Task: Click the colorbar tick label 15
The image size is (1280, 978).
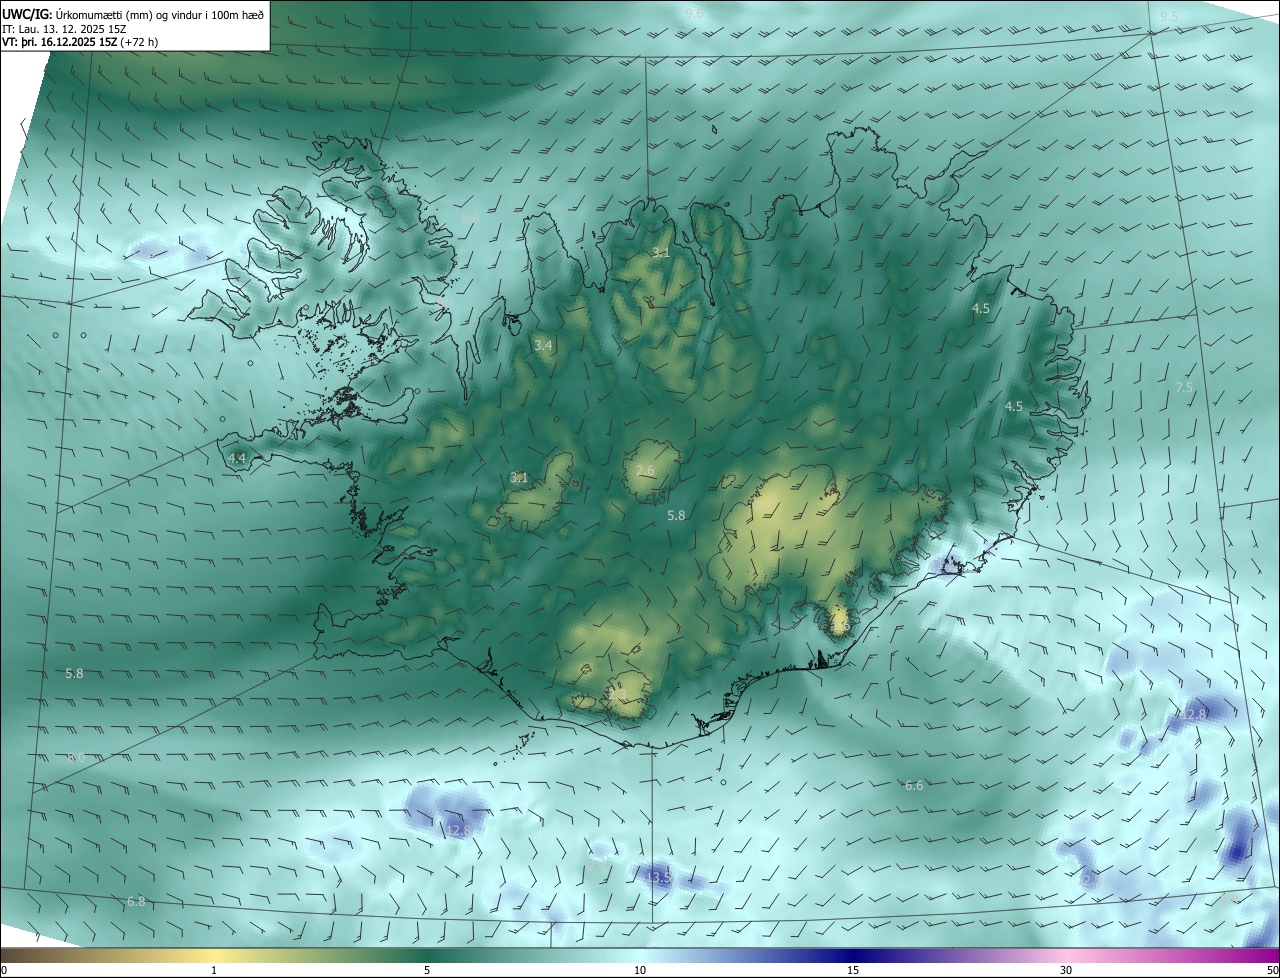Action: point(853,970)
